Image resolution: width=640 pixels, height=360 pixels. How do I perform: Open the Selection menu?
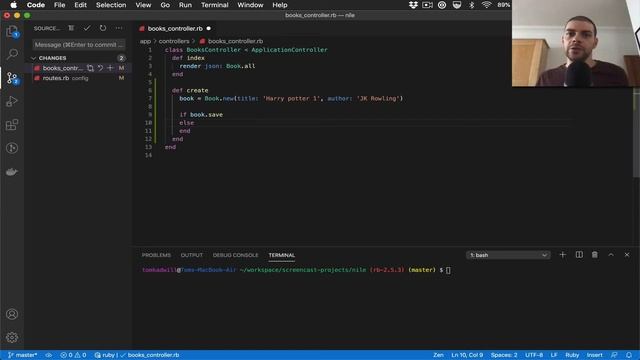coord(111,5)
